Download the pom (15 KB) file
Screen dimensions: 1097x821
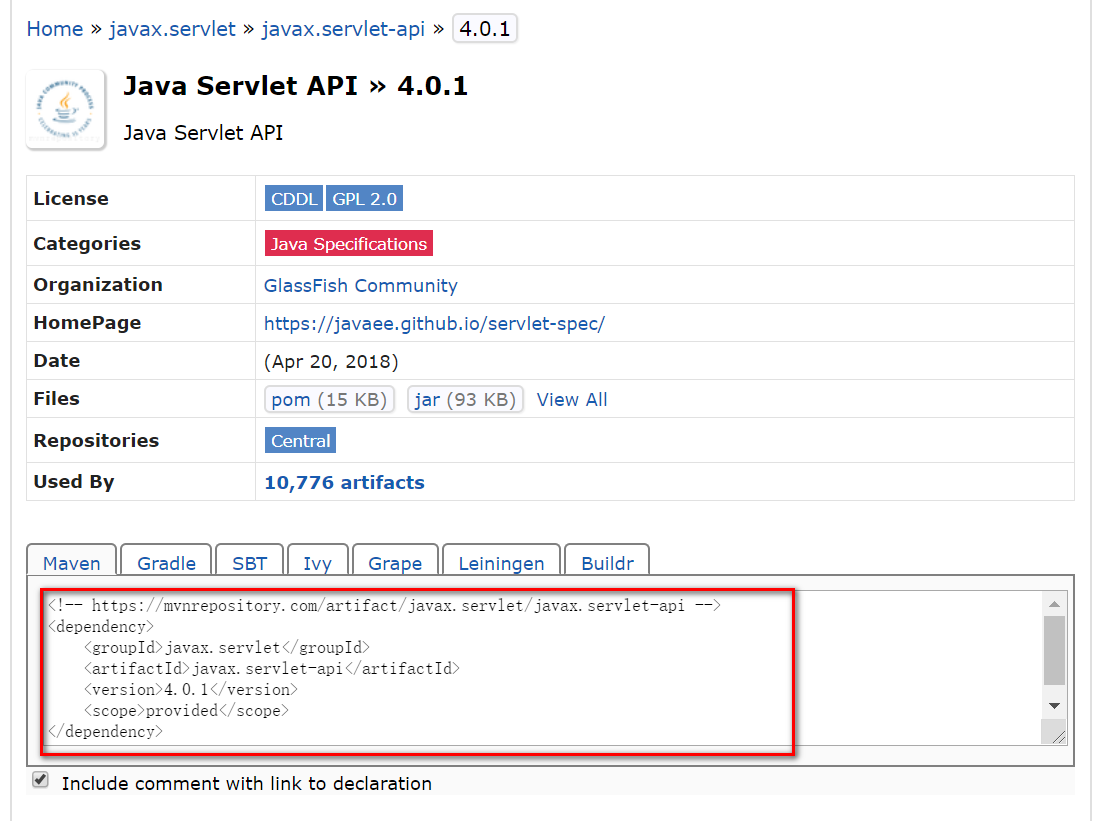tap(330, 400)
